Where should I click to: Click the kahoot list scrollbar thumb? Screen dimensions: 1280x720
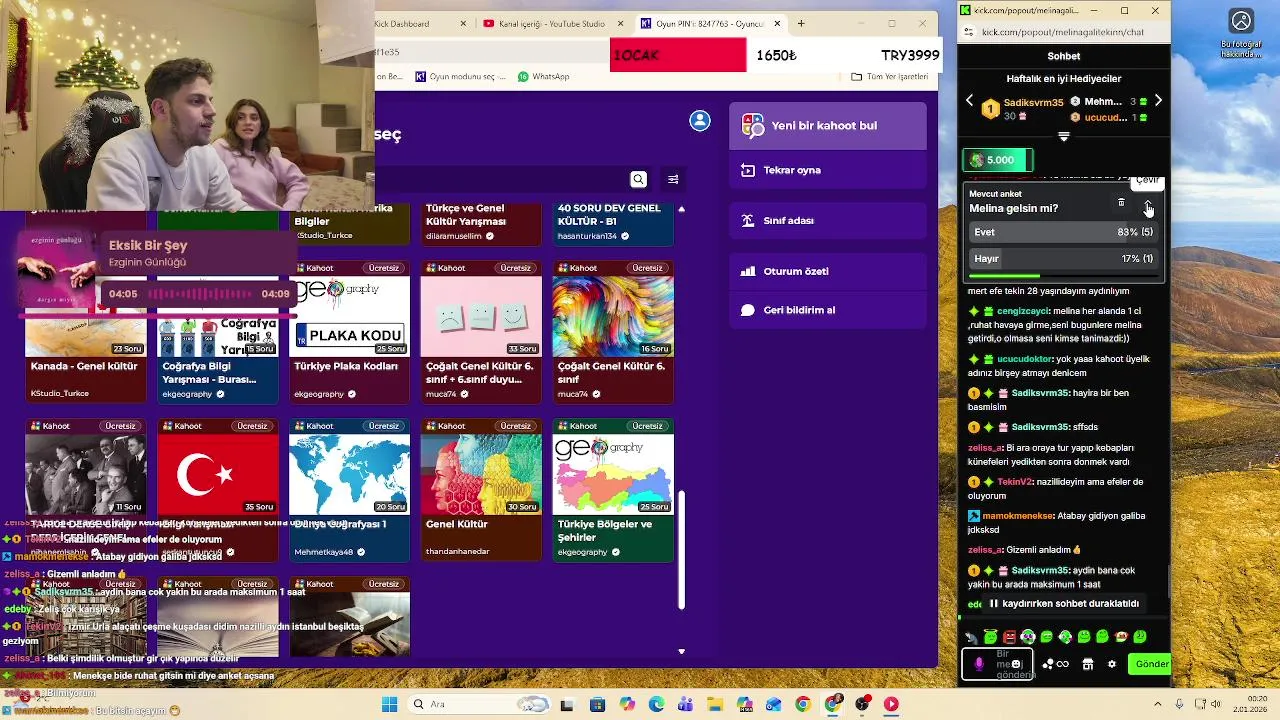[682, 550]
